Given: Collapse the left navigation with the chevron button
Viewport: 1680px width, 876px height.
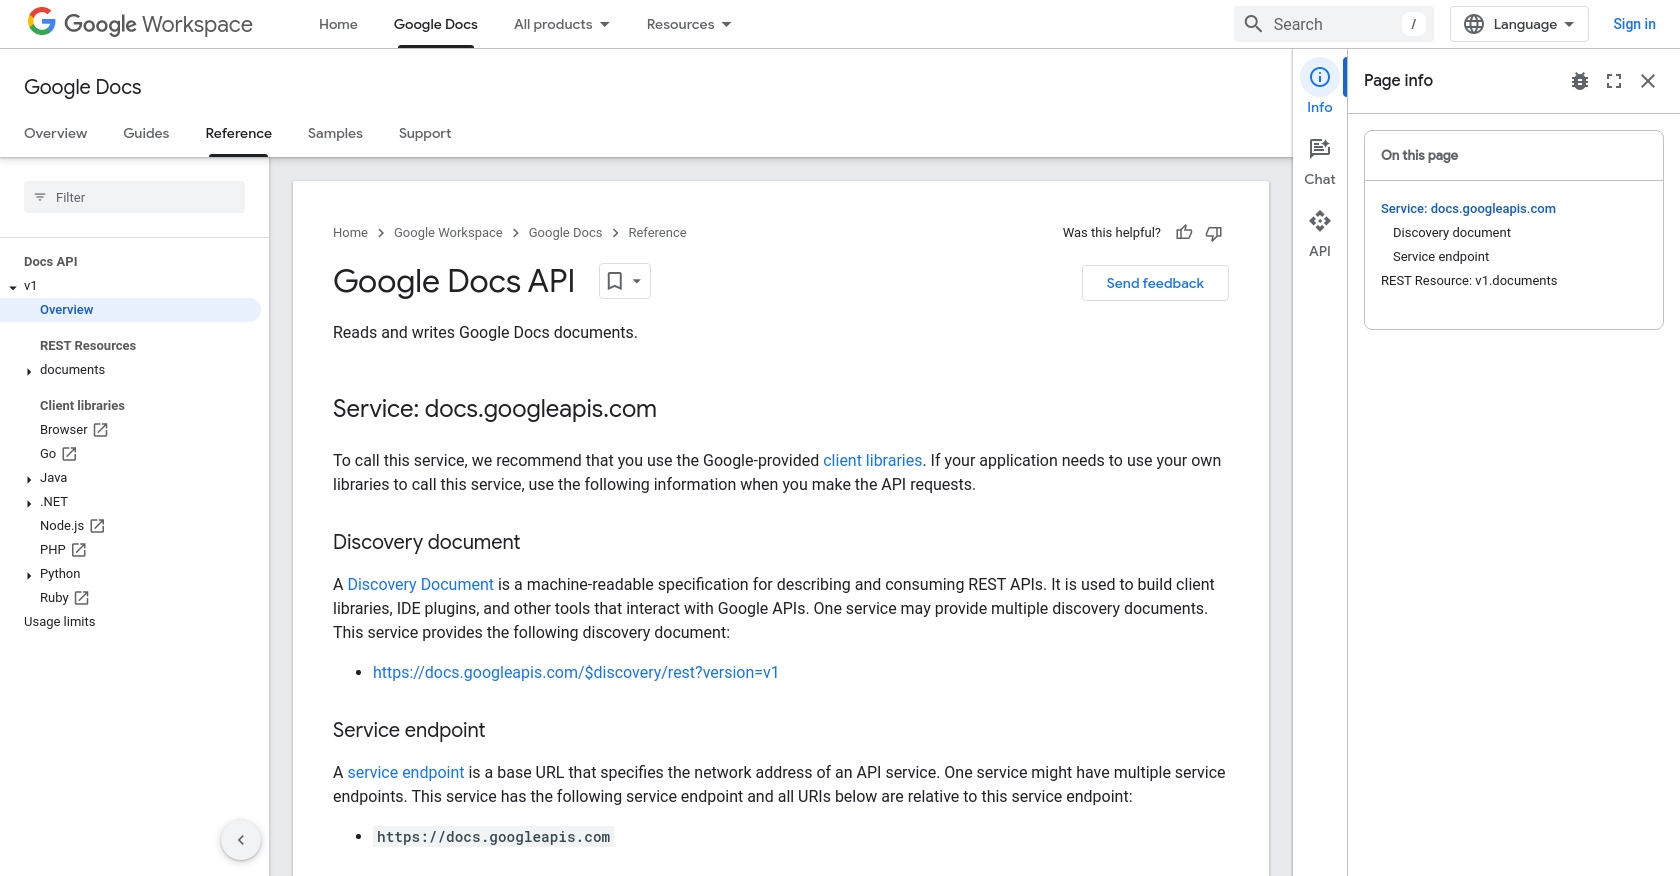Looking at the screenshot, I should 241,840.
